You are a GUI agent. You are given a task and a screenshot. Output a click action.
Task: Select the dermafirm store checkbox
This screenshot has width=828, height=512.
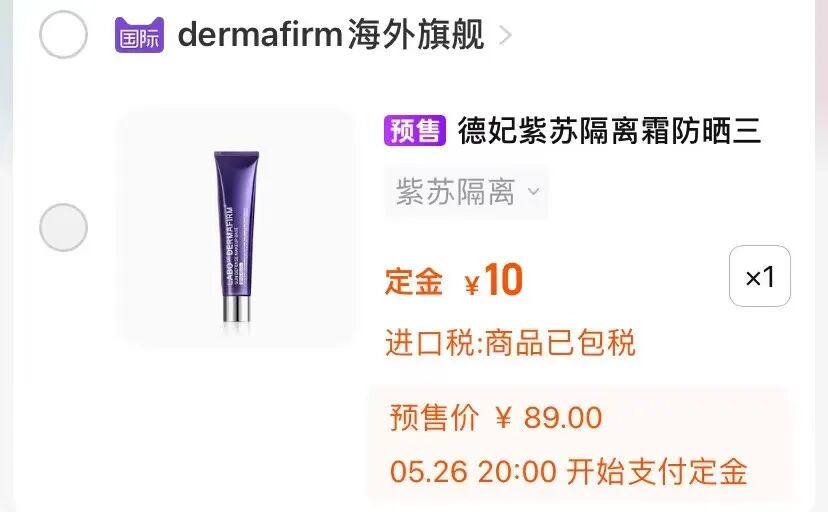coord(63,34)
